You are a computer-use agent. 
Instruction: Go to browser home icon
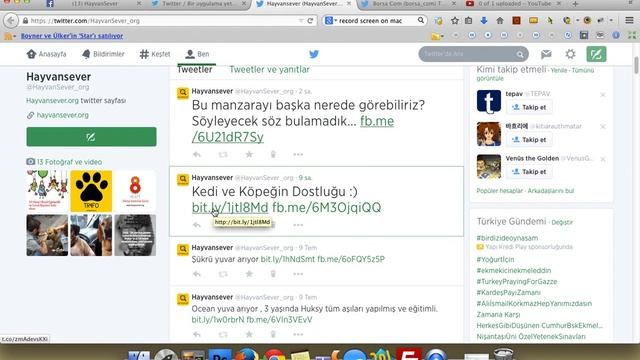[x=500, y=20]
